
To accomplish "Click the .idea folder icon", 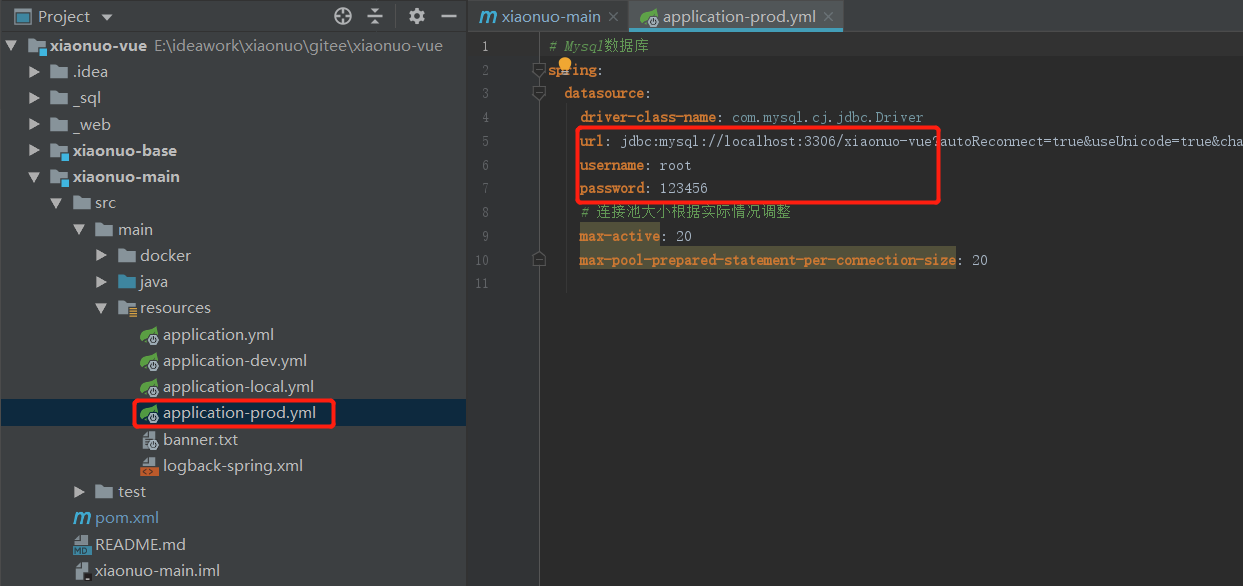I will point(60,72).
